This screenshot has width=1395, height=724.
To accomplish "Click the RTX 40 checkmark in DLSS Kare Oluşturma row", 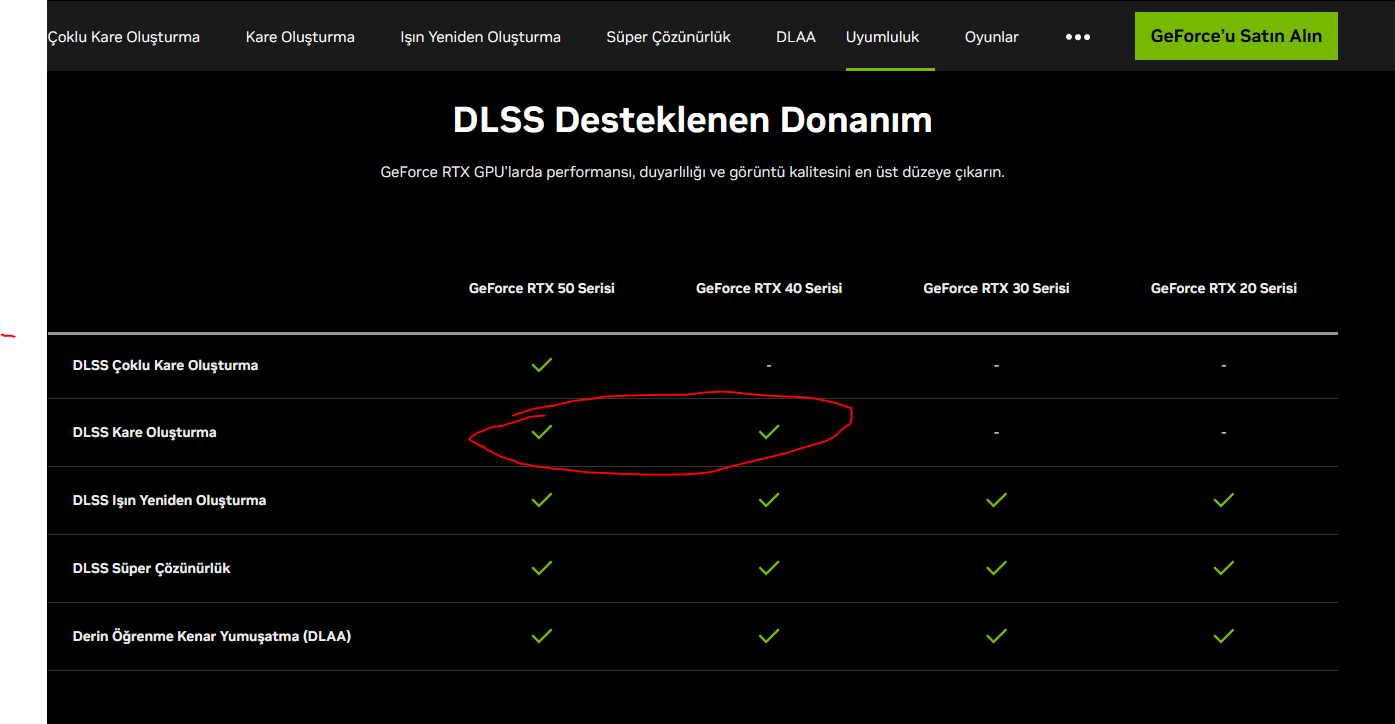I will coord(769,432).
